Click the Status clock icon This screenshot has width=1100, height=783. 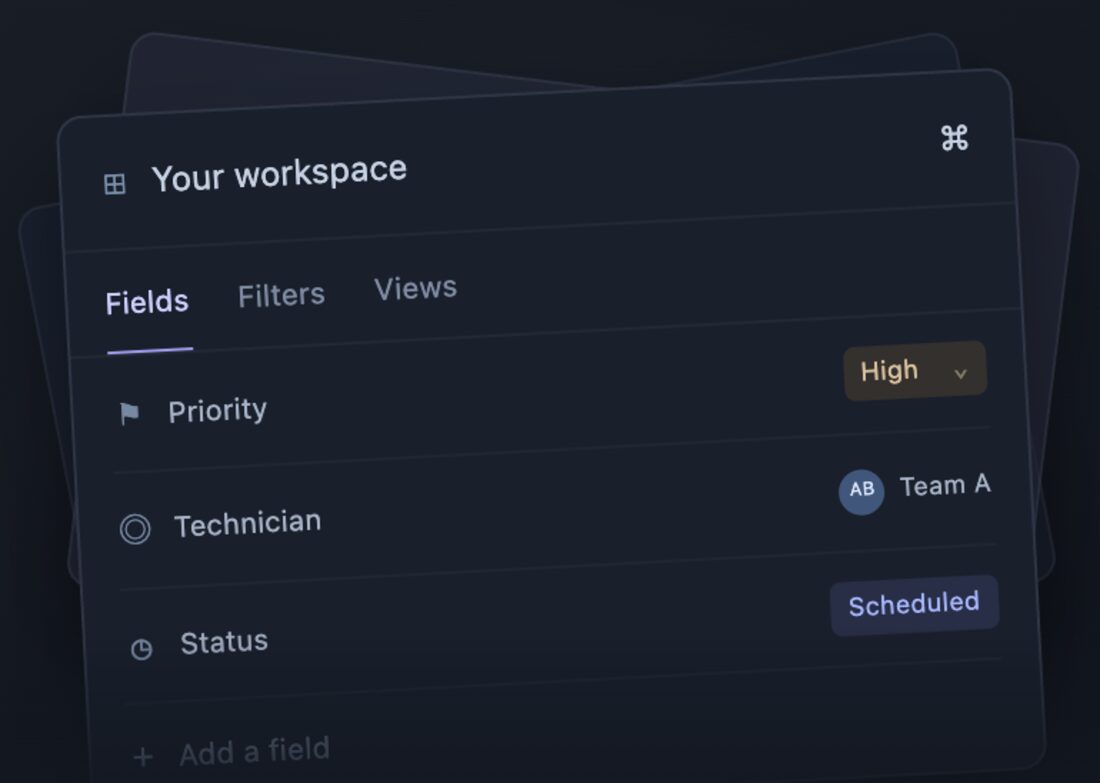point(142,649)
